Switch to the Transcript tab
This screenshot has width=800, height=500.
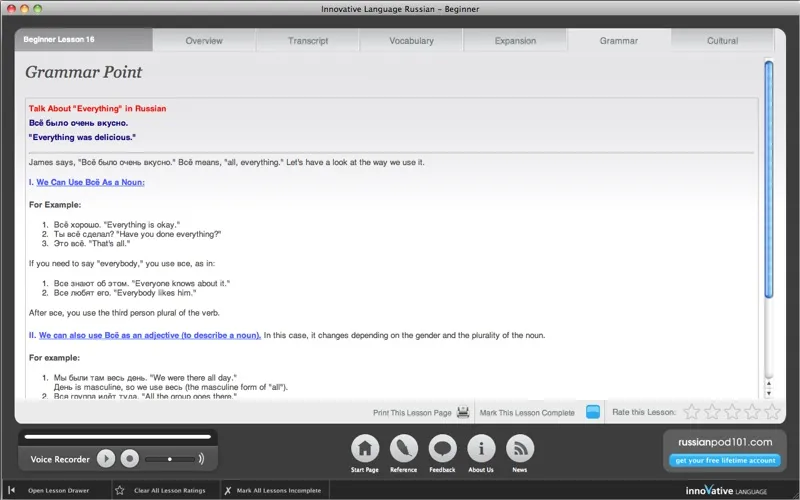pos(308,41)
